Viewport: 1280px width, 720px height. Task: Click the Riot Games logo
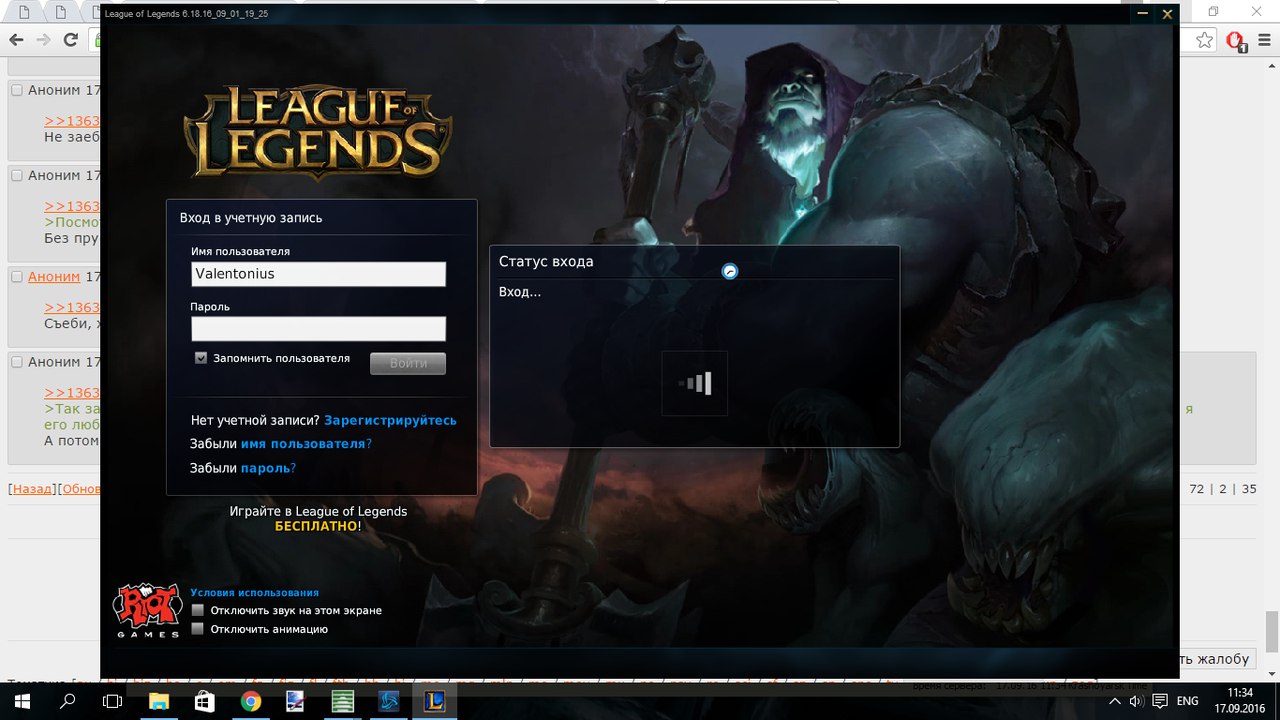[x=147, y=610]
